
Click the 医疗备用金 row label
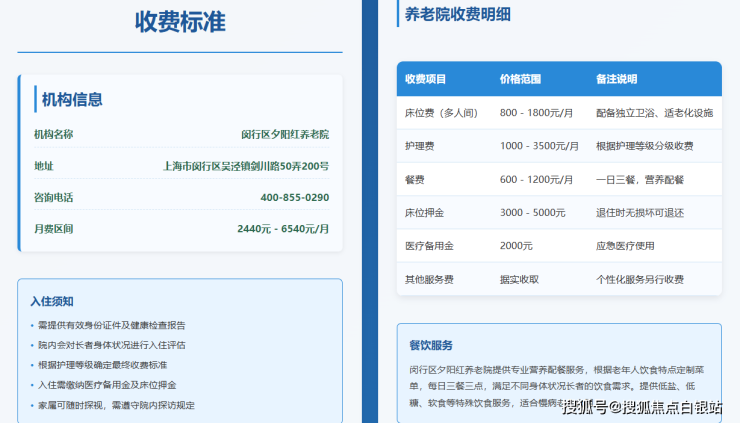(x=429, y=246)
